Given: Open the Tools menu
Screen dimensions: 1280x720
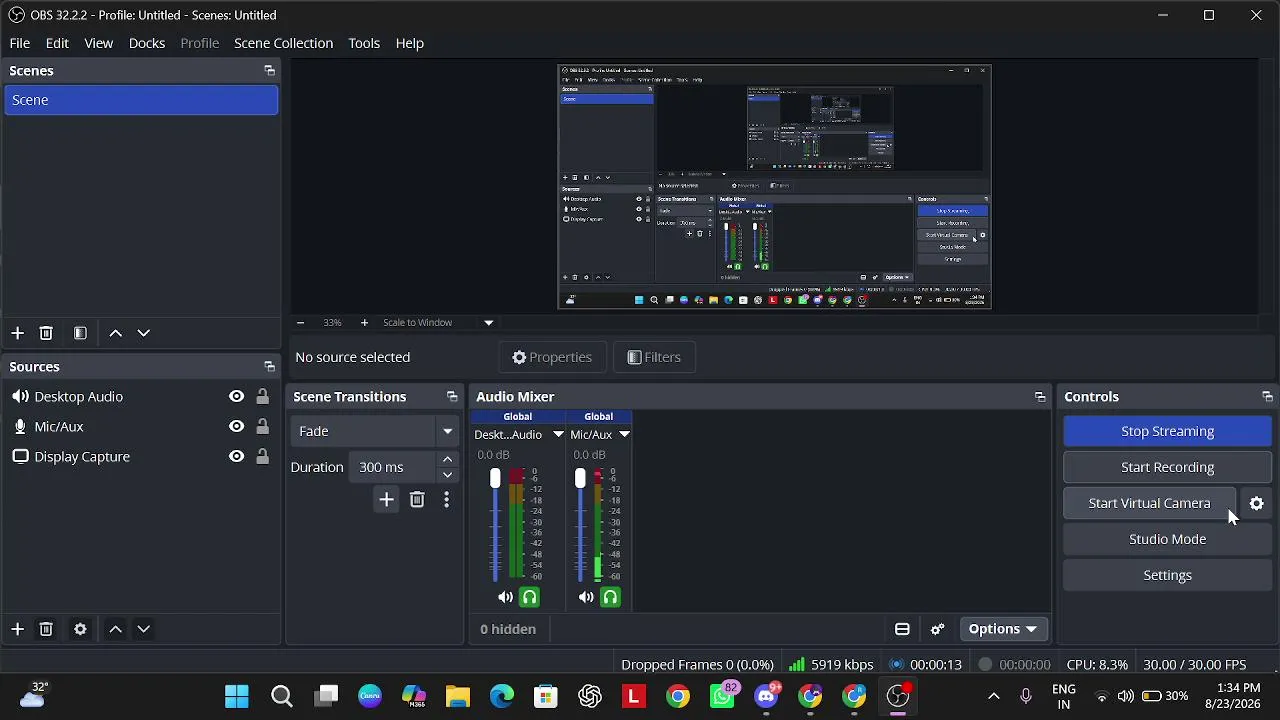Looking at the screenshot, I should click(364, 43).
